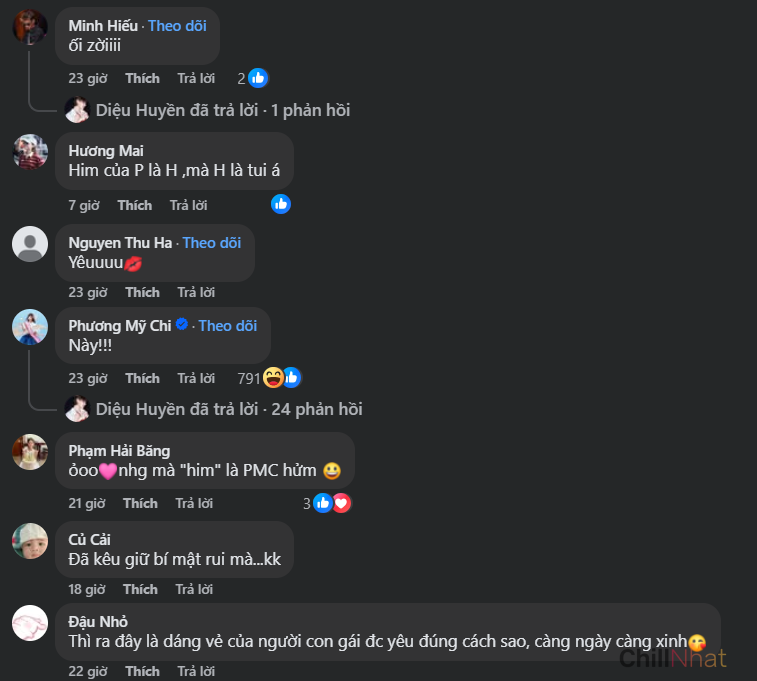Click Củ Cải's baby avatar
757x681 pixels.
30,541
